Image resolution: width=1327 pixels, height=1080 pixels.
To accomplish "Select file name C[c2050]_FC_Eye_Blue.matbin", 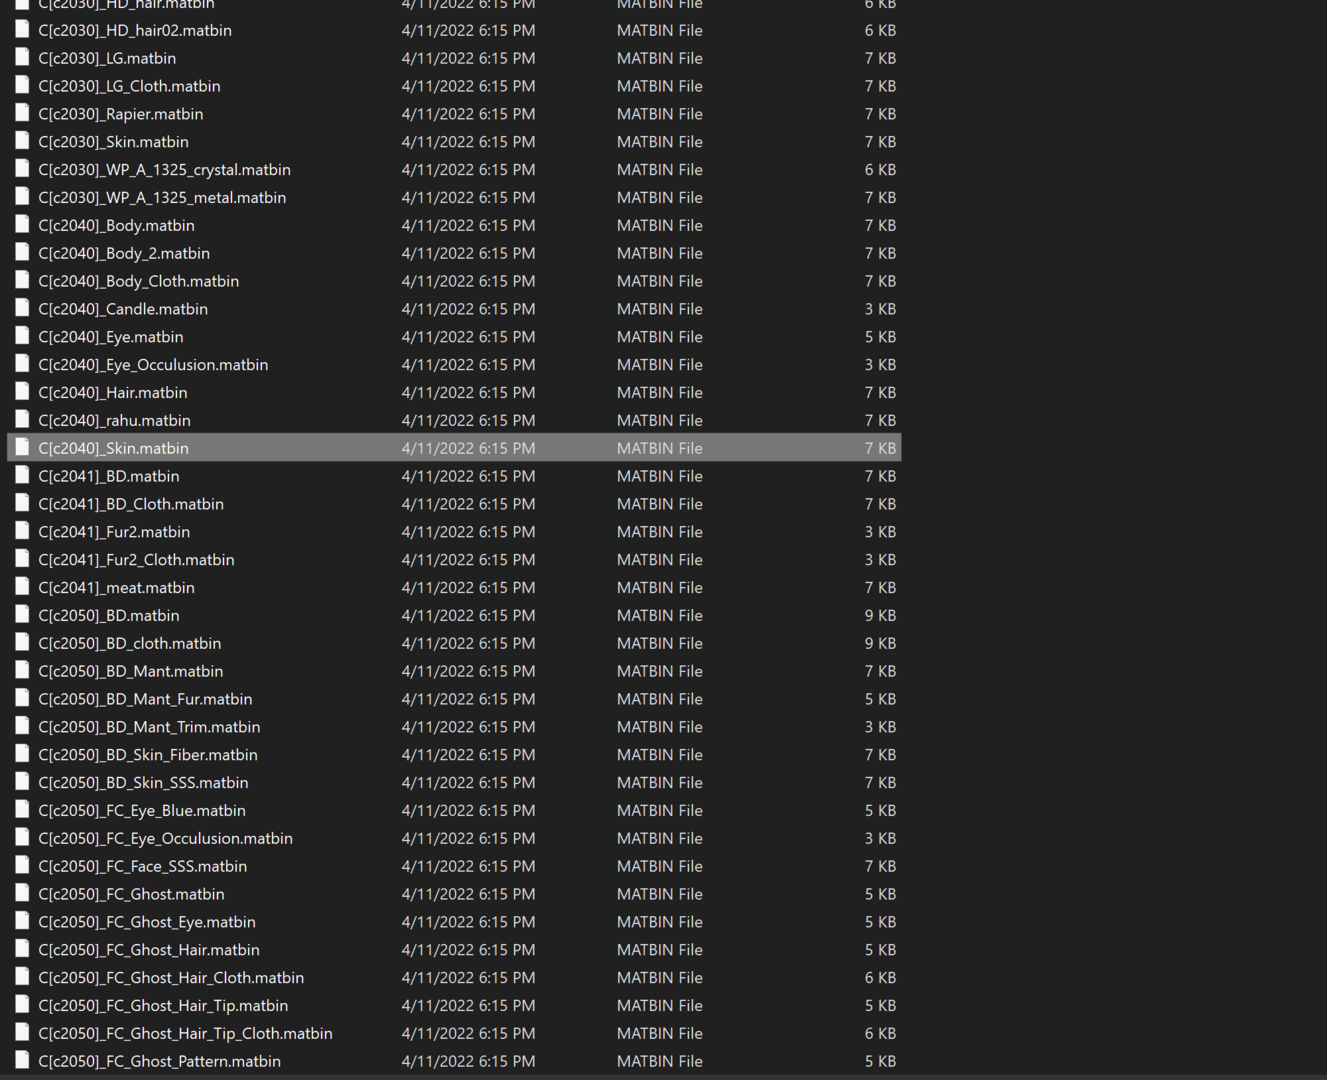I will click(x=142, y=811).
